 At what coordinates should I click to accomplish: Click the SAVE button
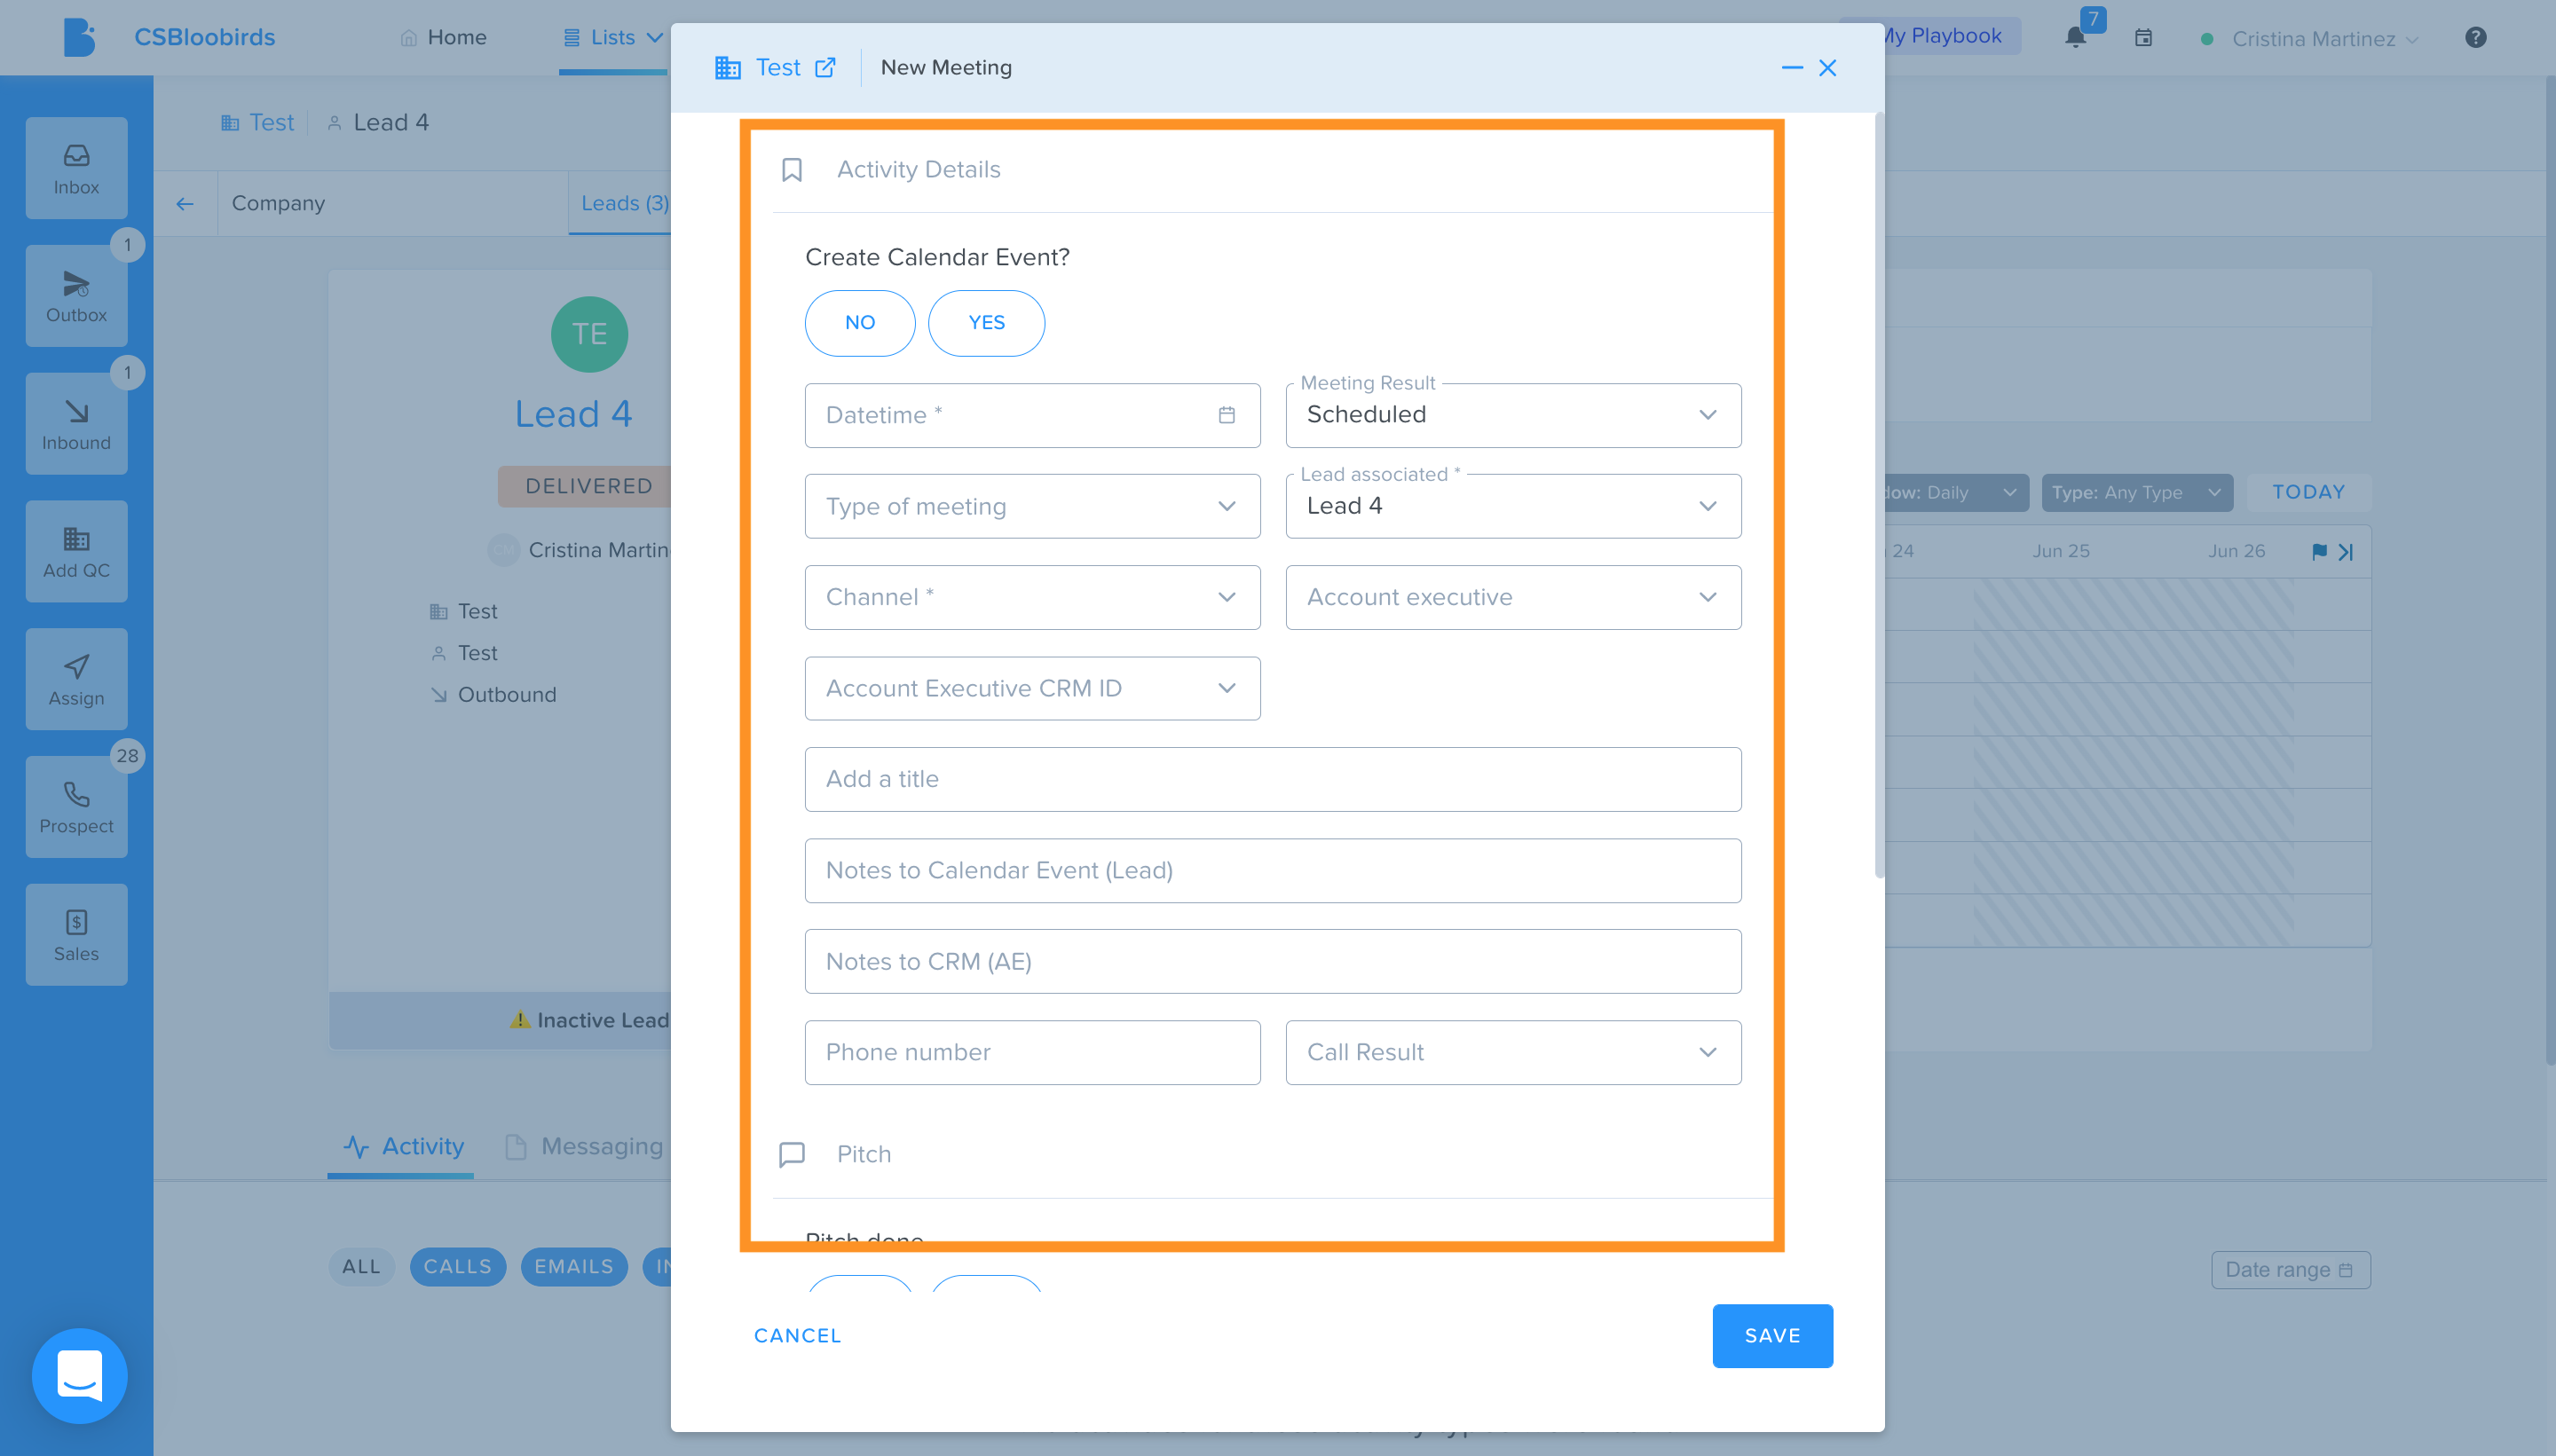(x=1772, y=1336)
